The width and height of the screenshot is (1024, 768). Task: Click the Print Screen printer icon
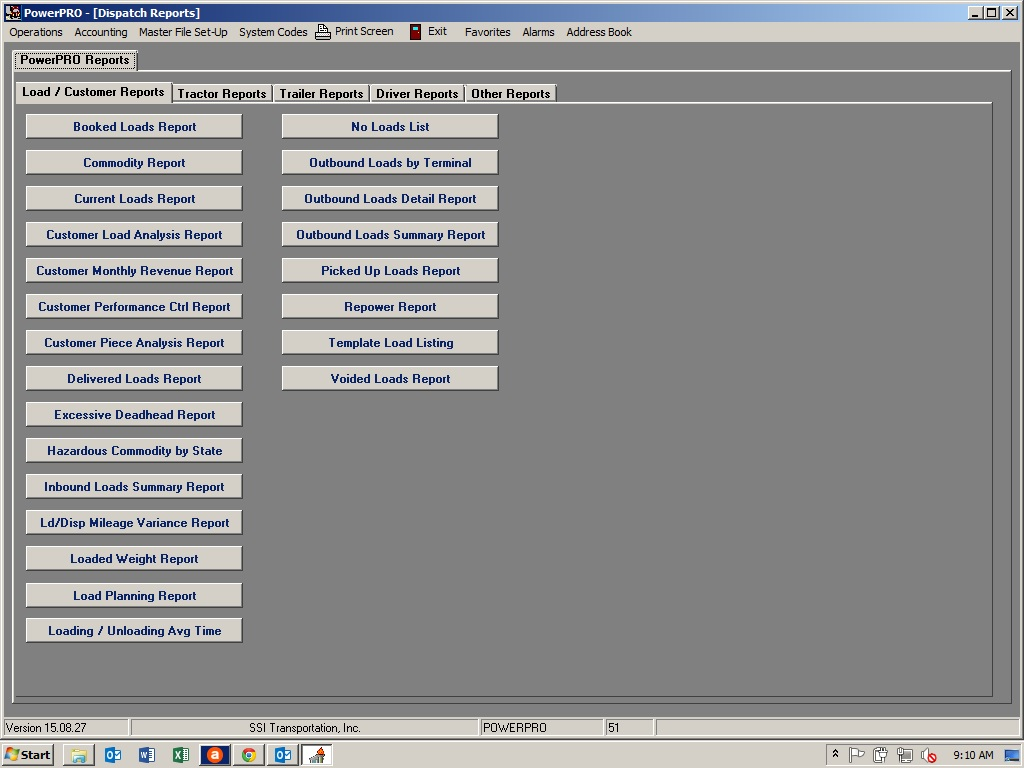(323, 32)
